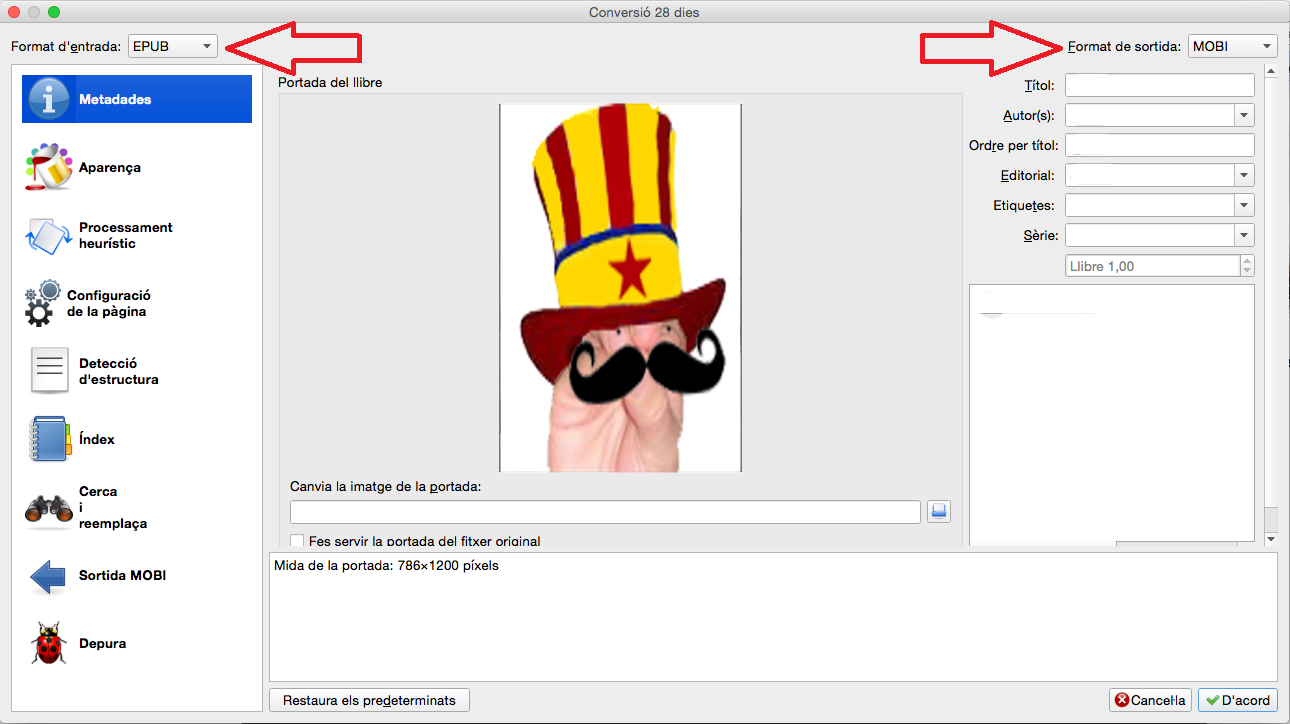The width and height of the screenshot is (1290, 724).
Task: Open the Aparença paint bucket section
Action: (x=48, y=167)
